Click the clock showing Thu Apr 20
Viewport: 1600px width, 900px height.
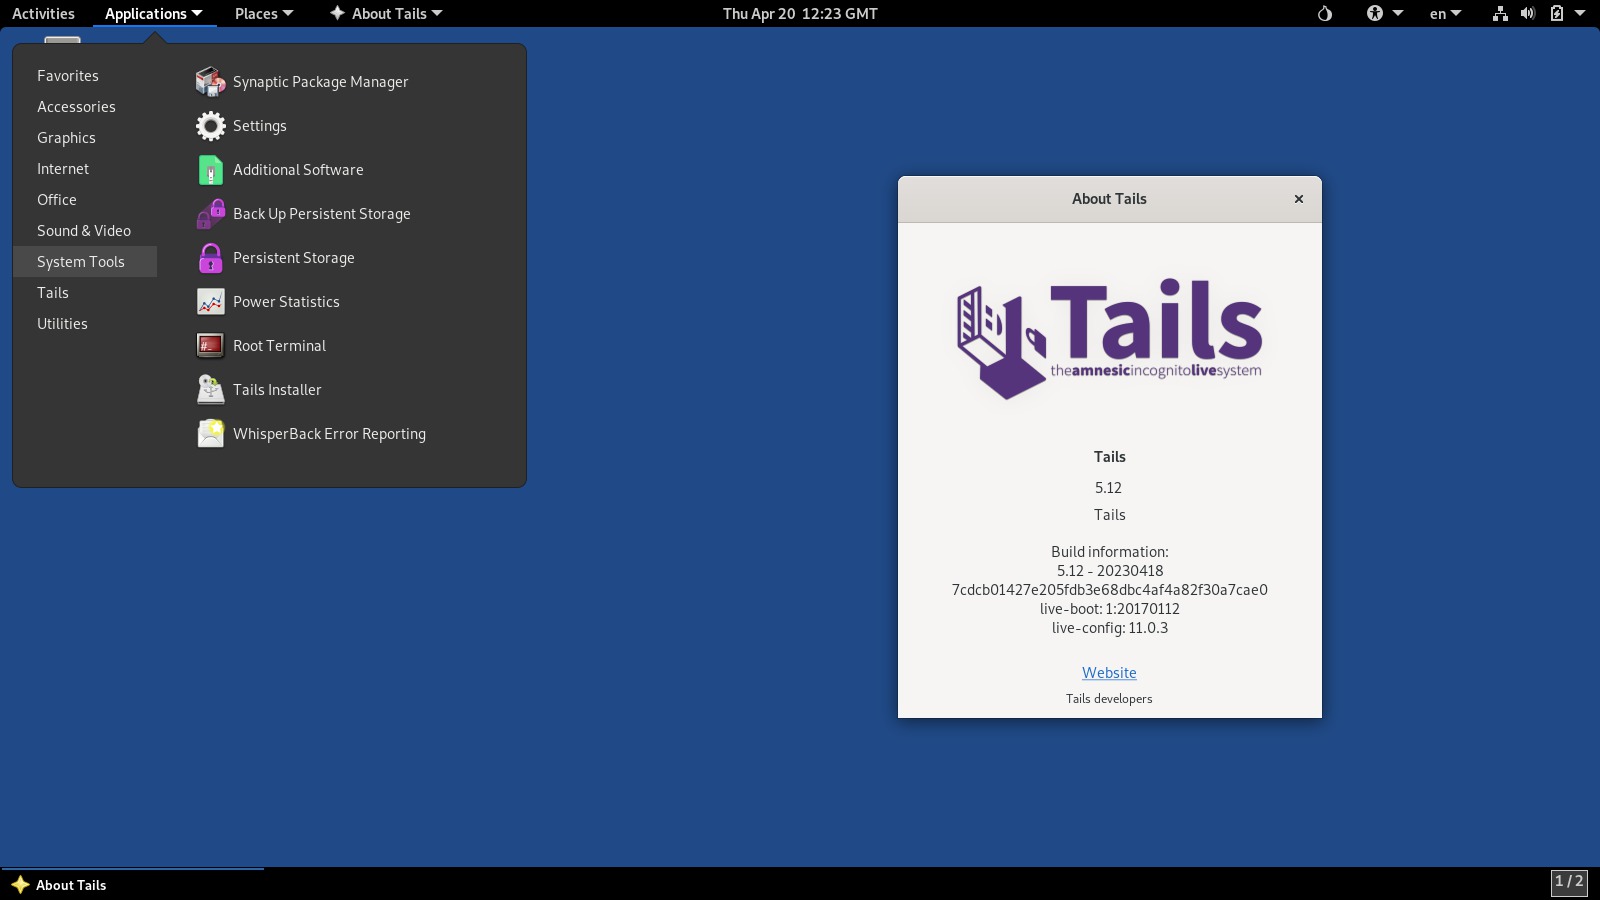[800, 14]
